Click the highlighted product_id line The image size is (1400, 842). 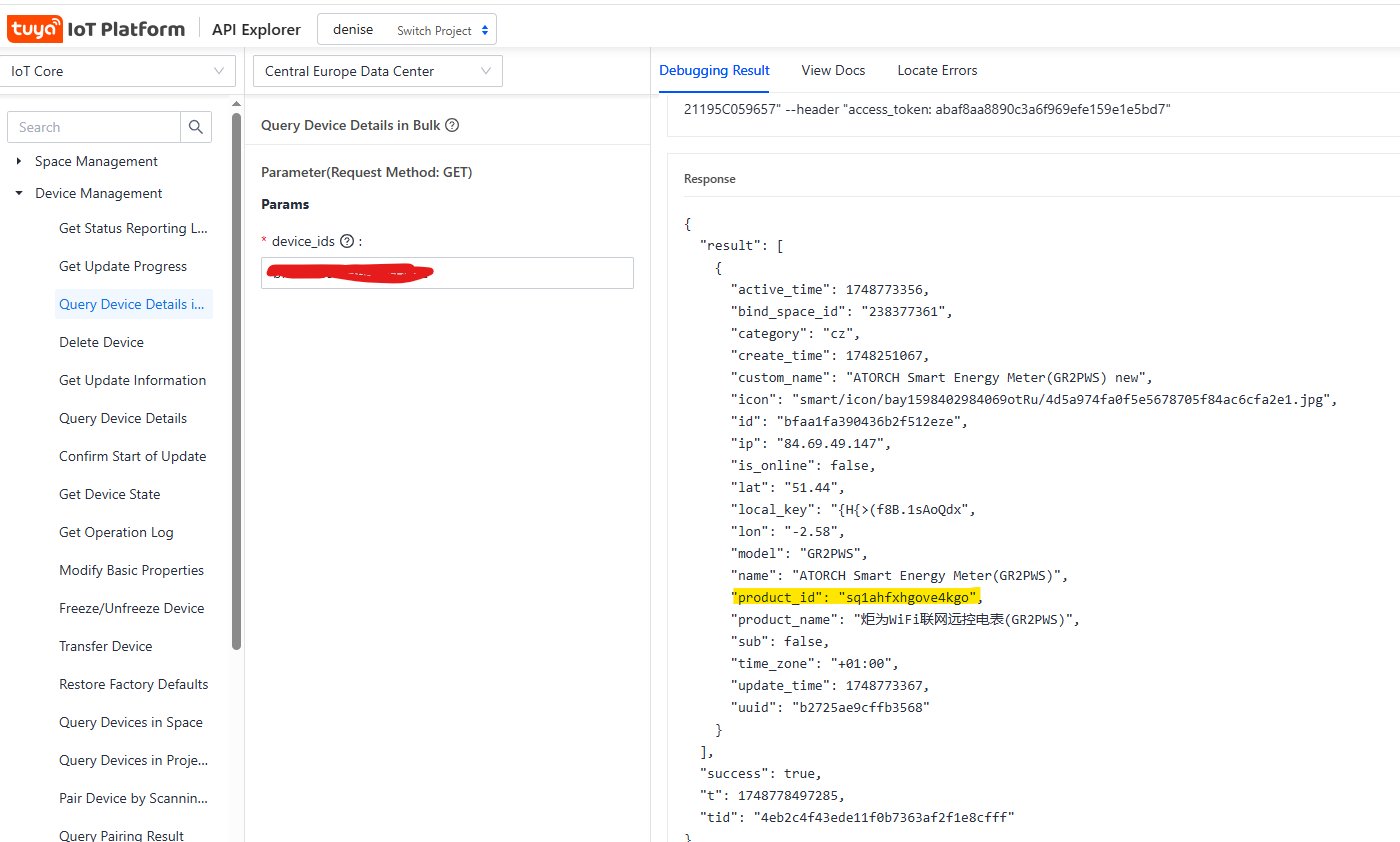(857, 597)
